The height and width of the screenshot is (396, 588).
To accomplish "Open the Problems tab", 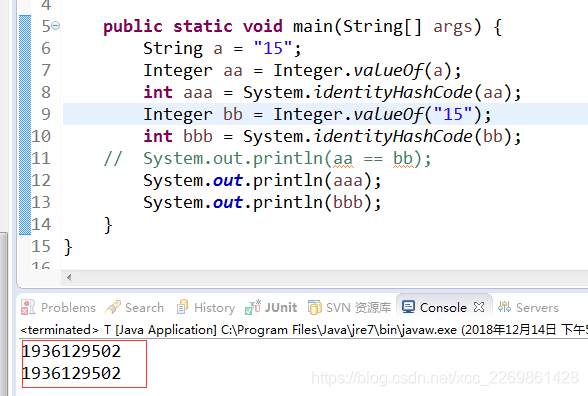I will pos(58,308).
